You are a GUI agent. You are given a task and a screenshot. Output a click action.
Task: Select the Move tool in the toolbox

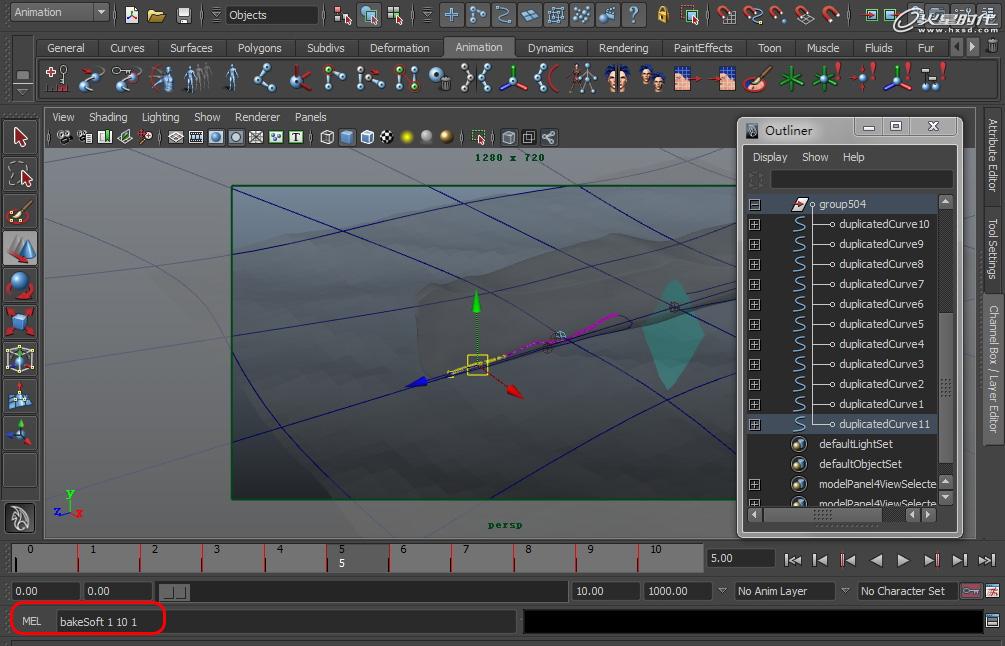click(20, 248)
